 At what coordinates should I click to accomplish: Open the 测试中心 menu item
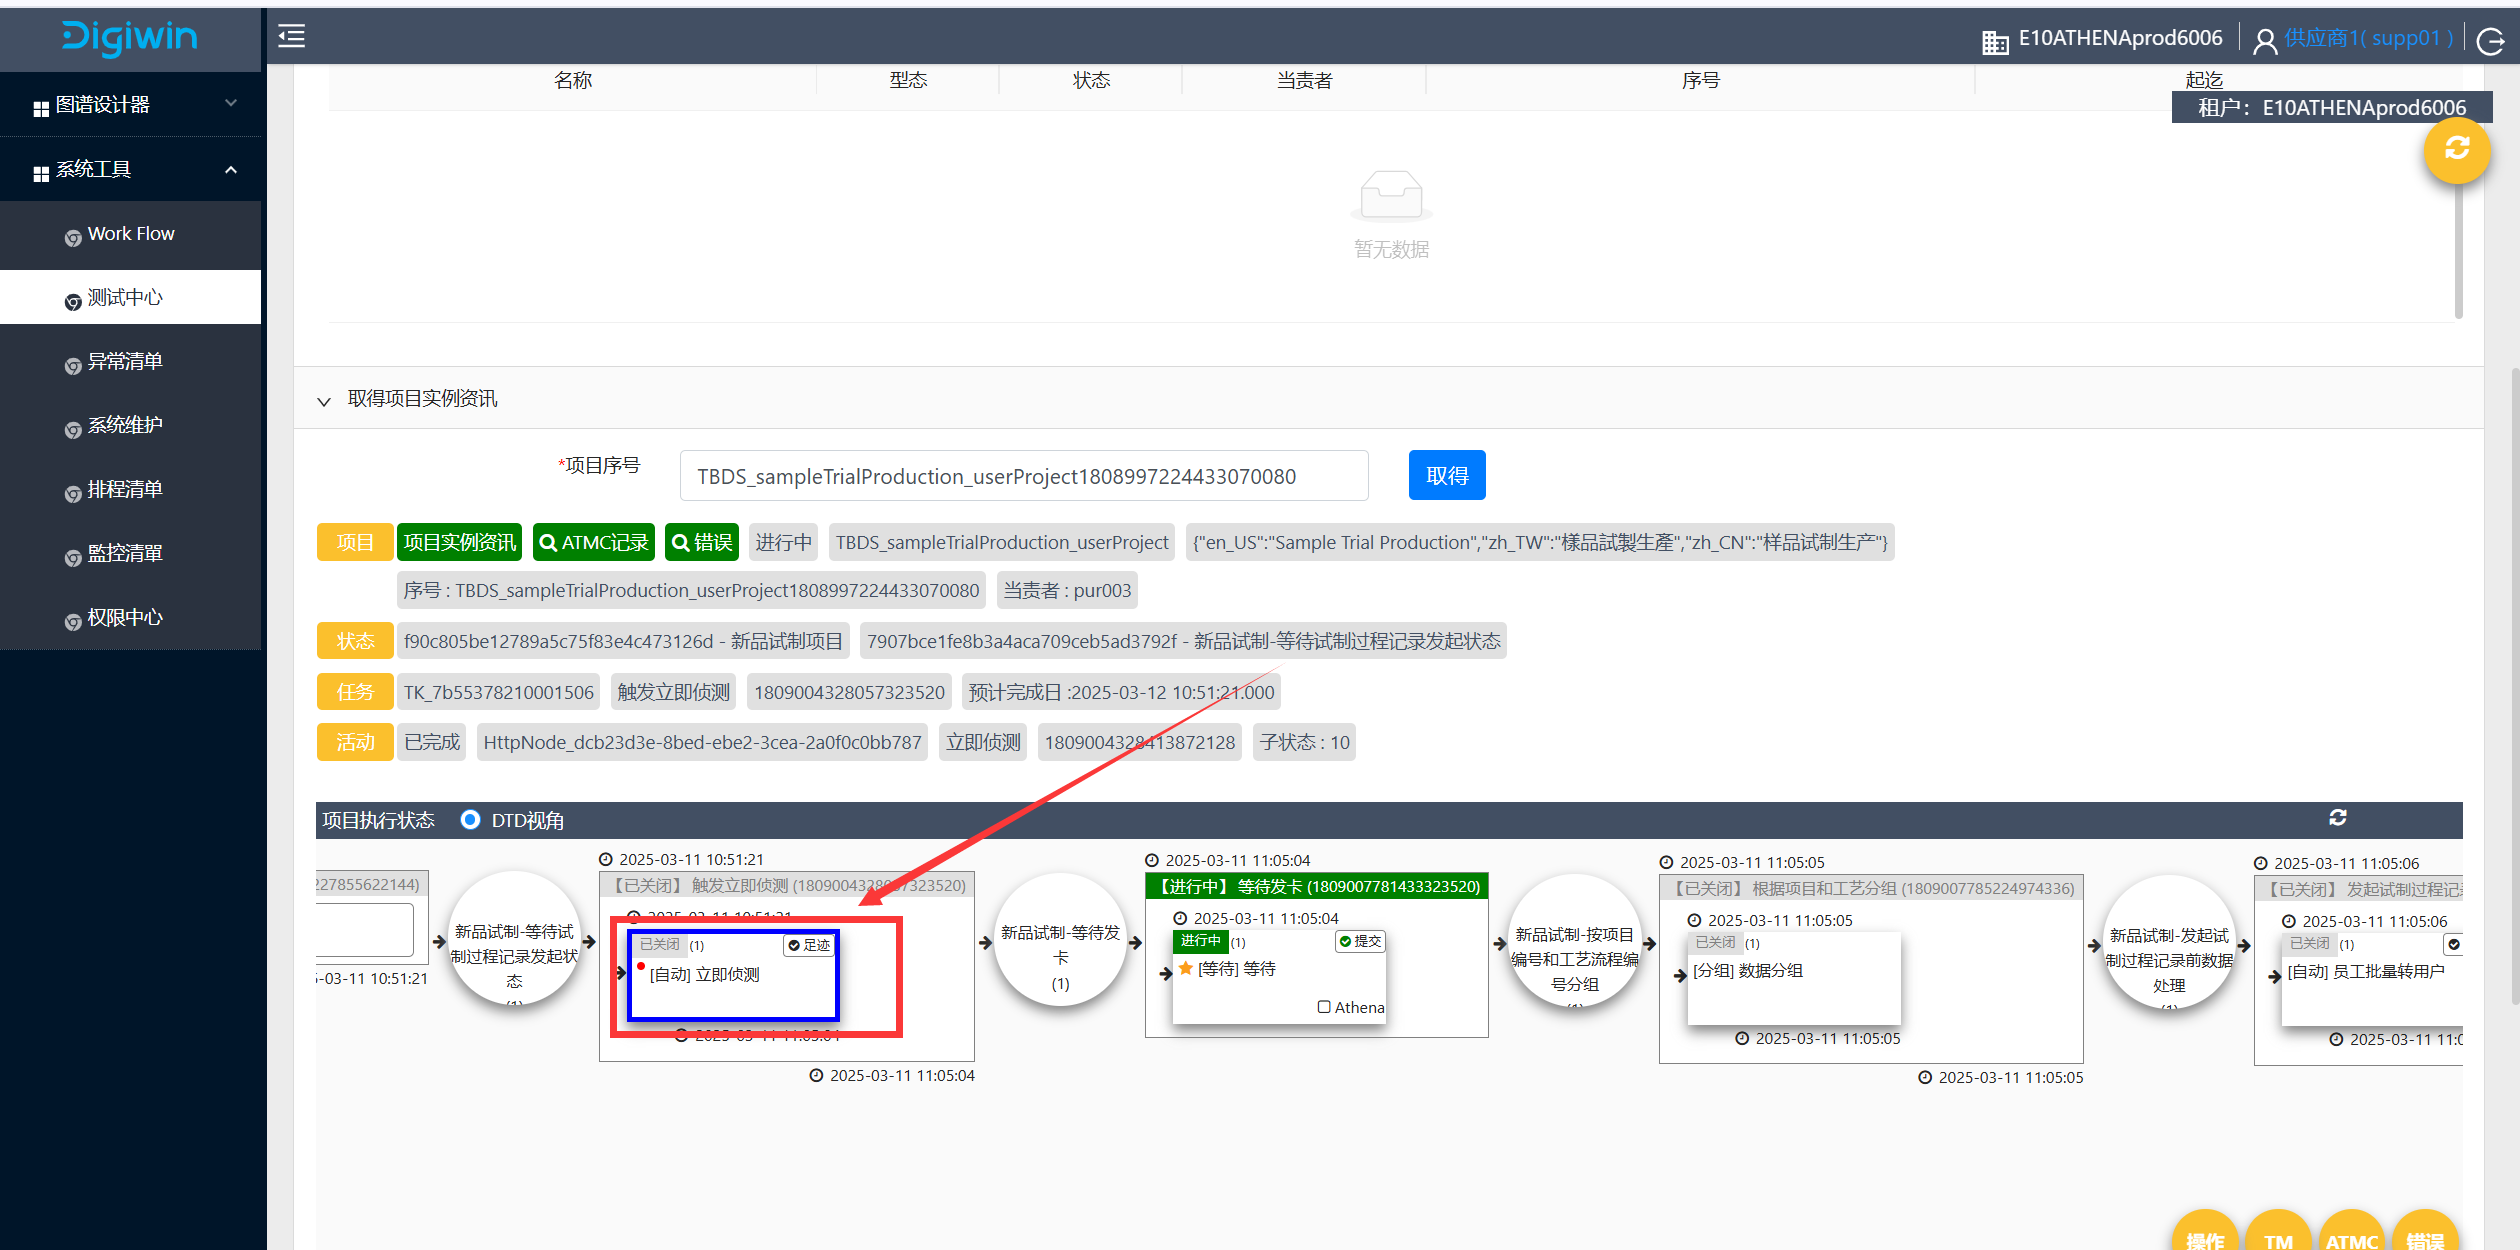130,297
